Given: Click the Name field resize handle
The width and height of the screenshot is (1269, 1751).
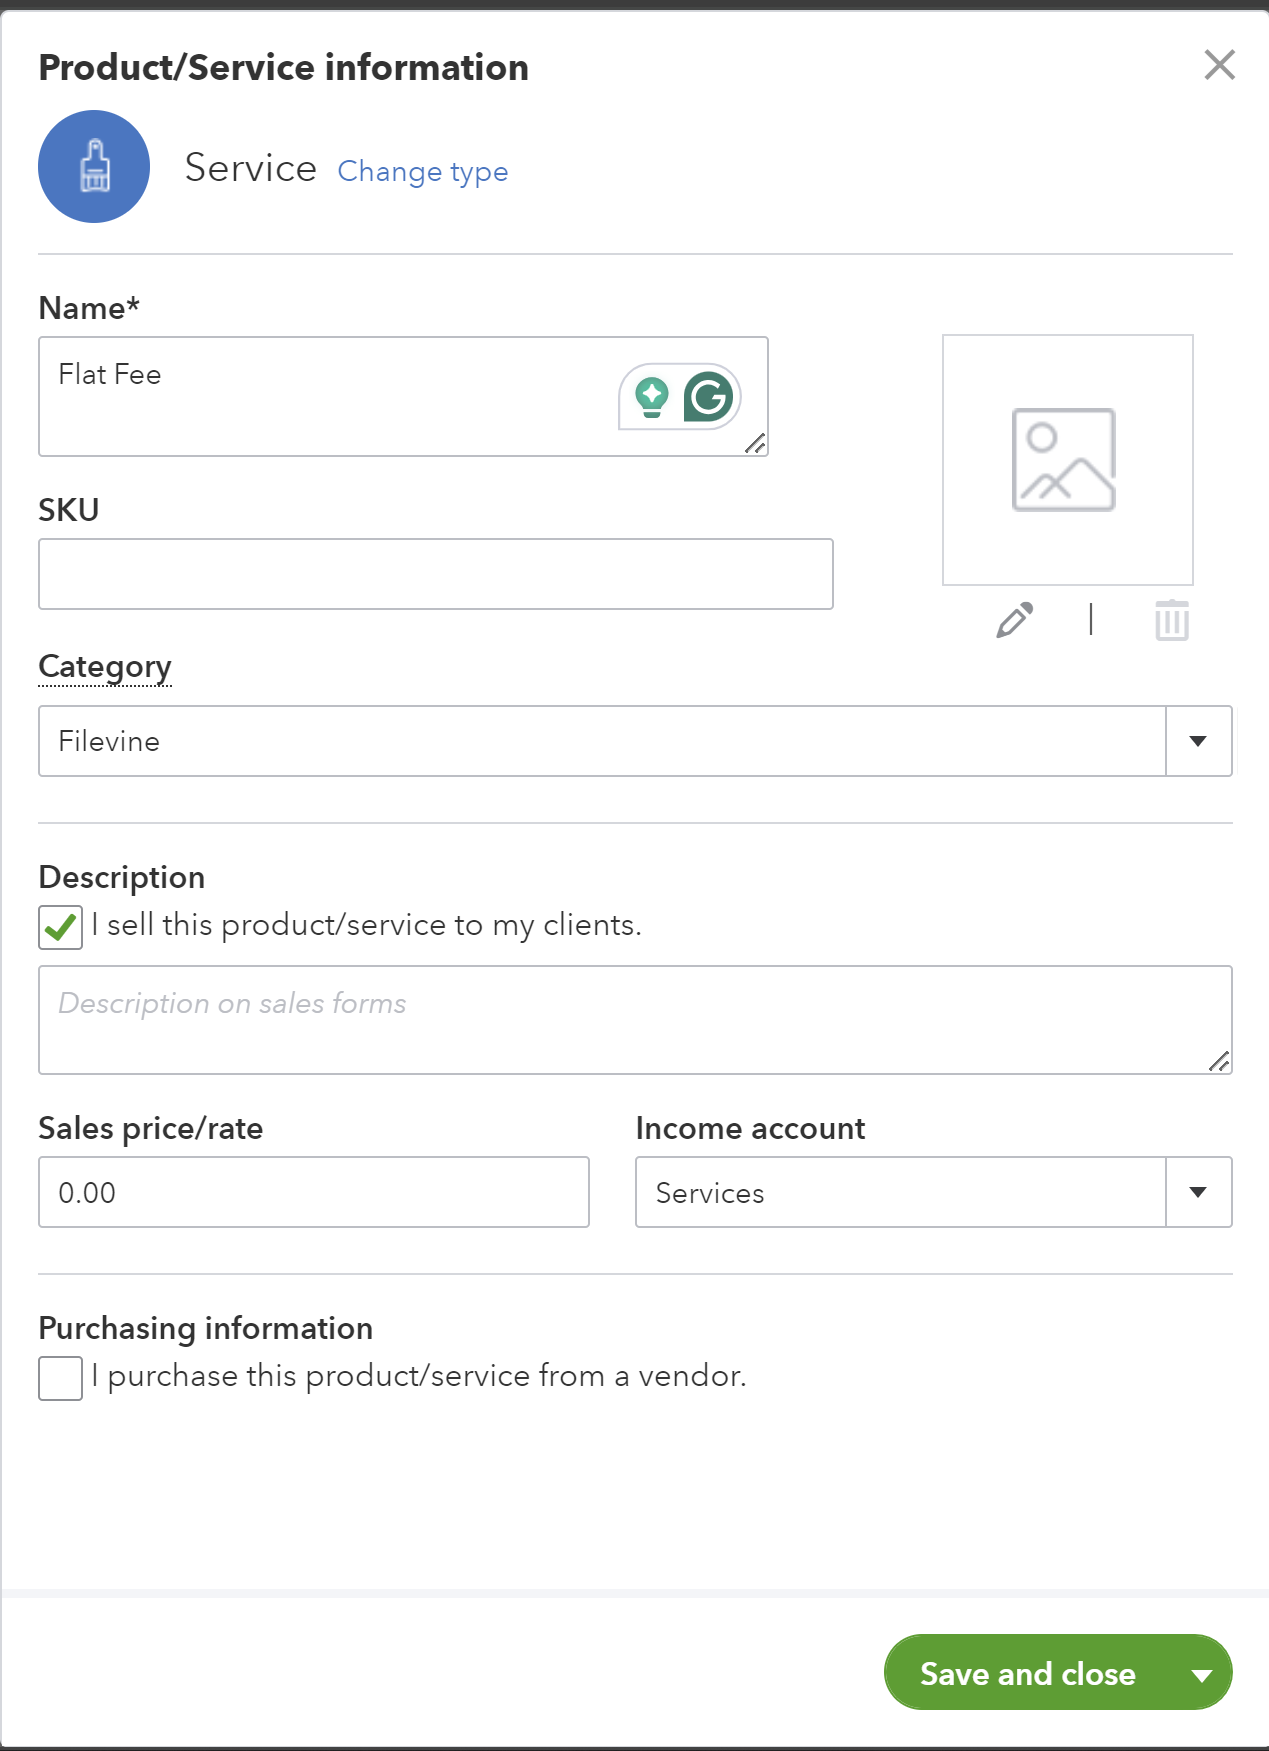Looking at the screenshot, I should (755, 443).
